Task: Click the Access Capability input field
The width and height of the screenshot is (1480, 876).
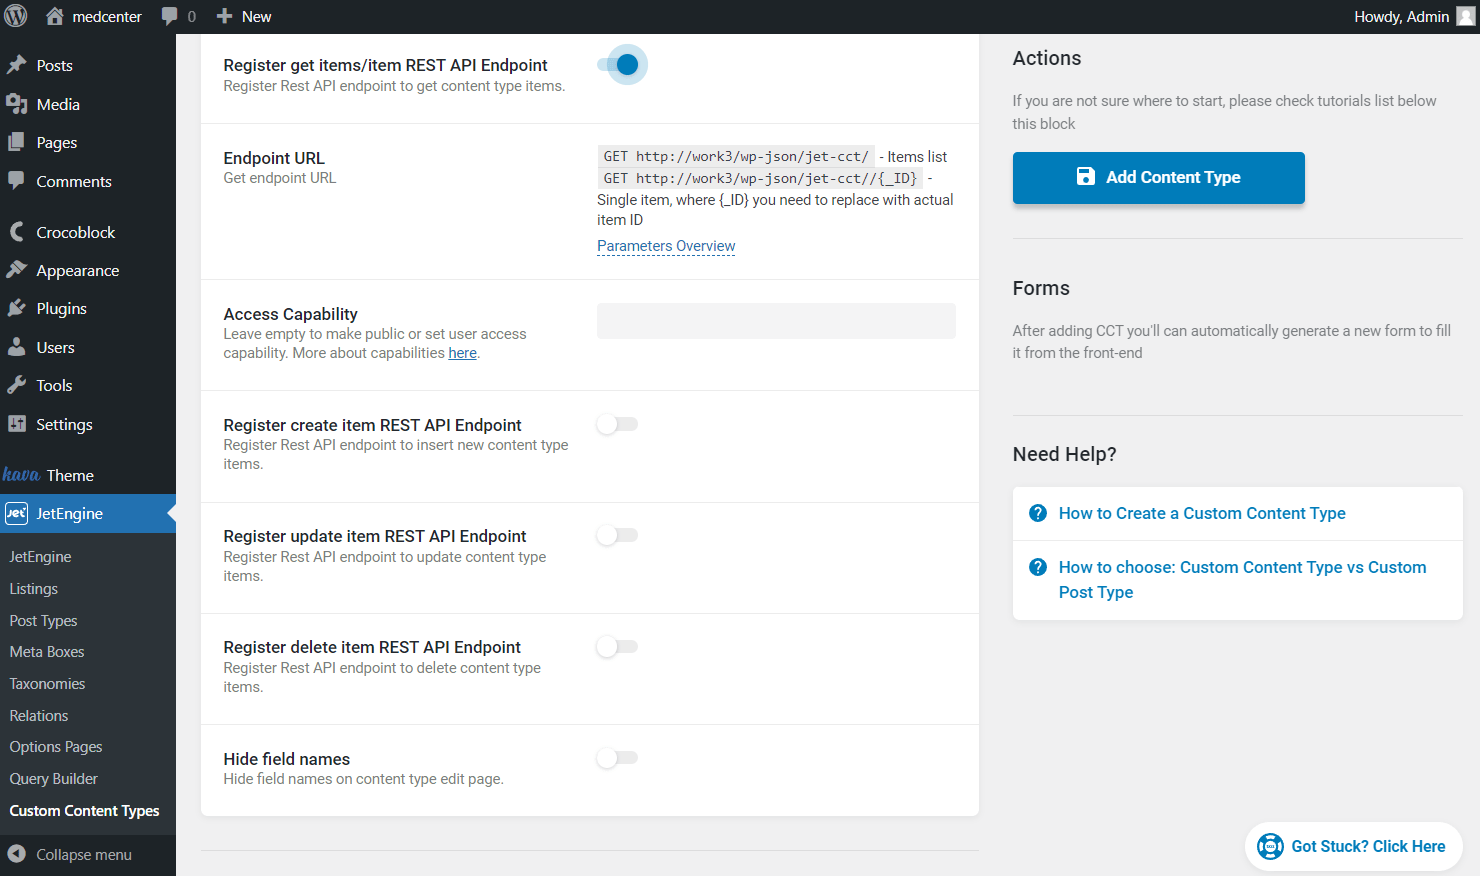Action: point(776,321)
